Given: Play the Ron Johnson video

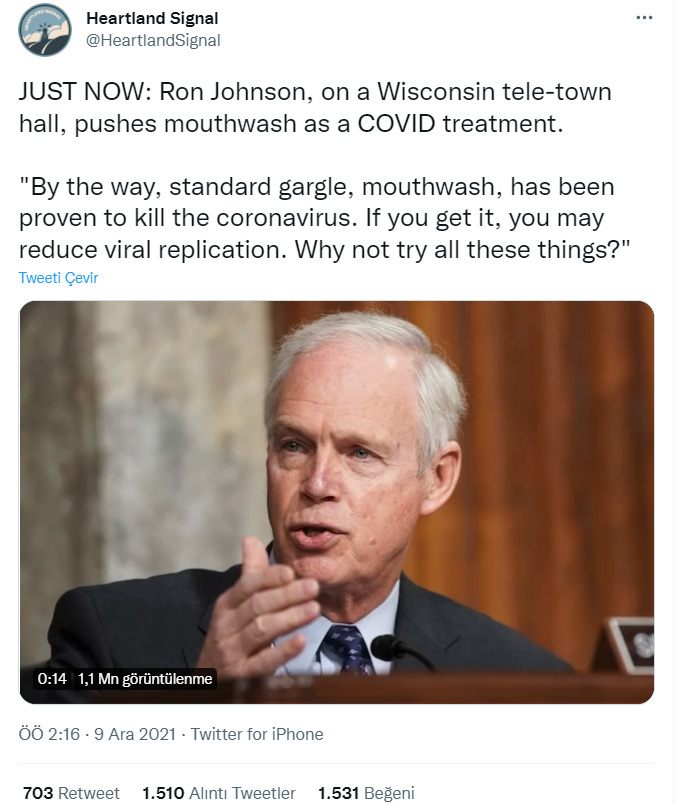Looking at the screenshot, I should (337, 500).
